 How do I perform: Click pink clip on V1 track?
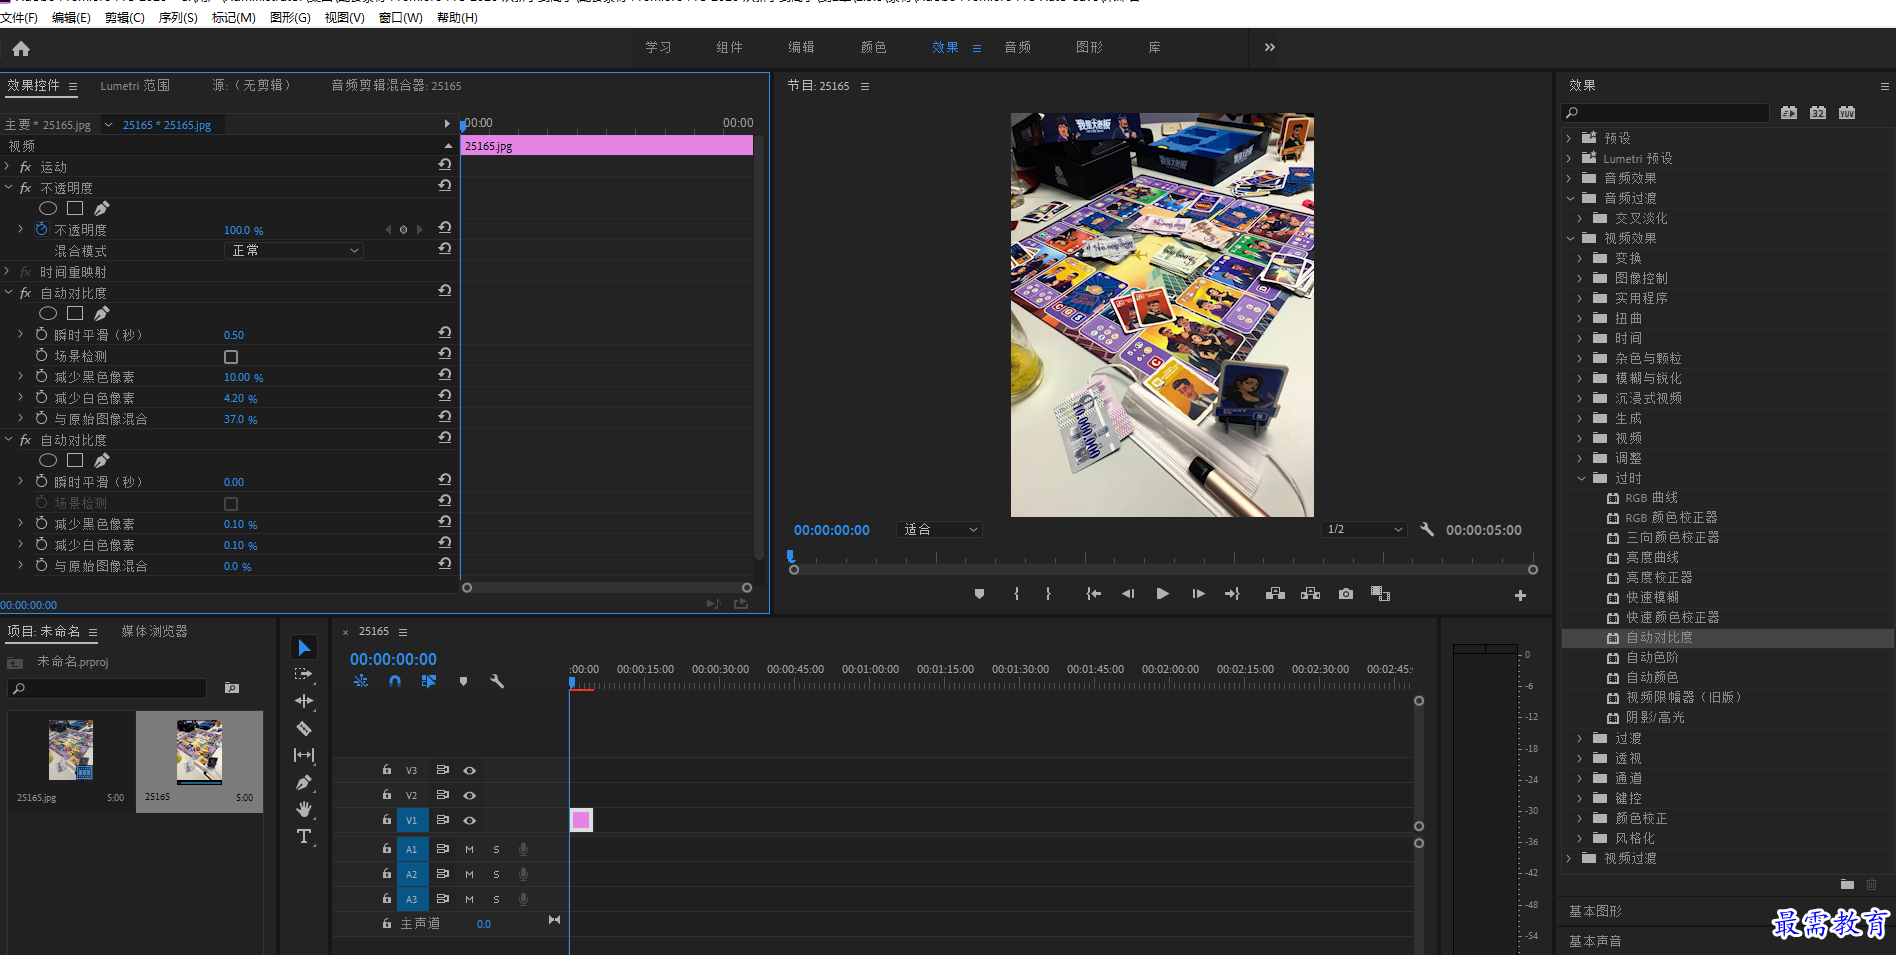tap(581, 820)
